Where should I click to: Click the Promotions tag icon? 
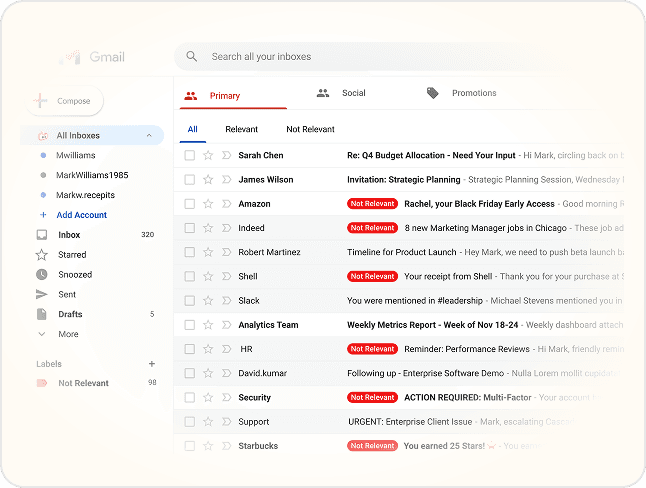tap(433, 93)
